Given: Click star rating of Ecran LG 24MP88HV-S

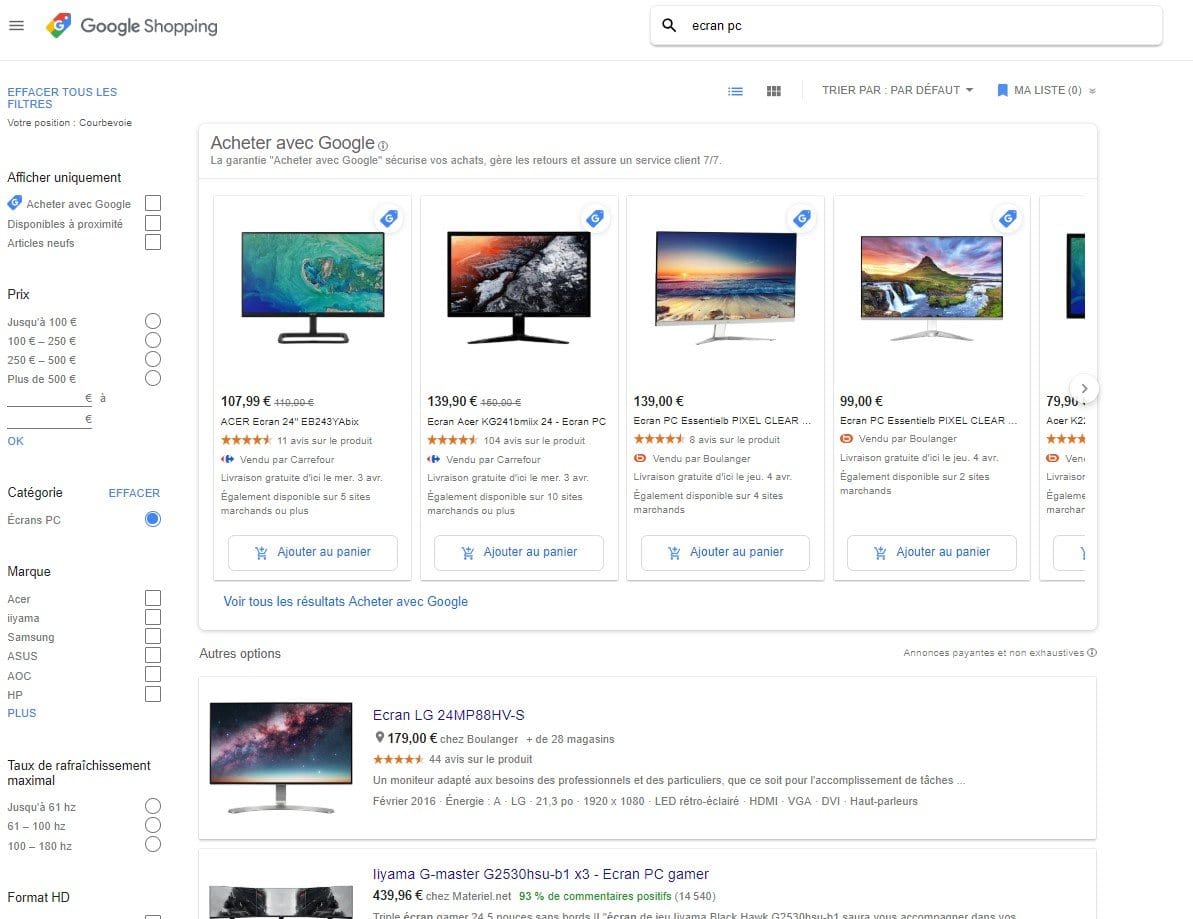Looking at the screenshot, I should [398, 759].
